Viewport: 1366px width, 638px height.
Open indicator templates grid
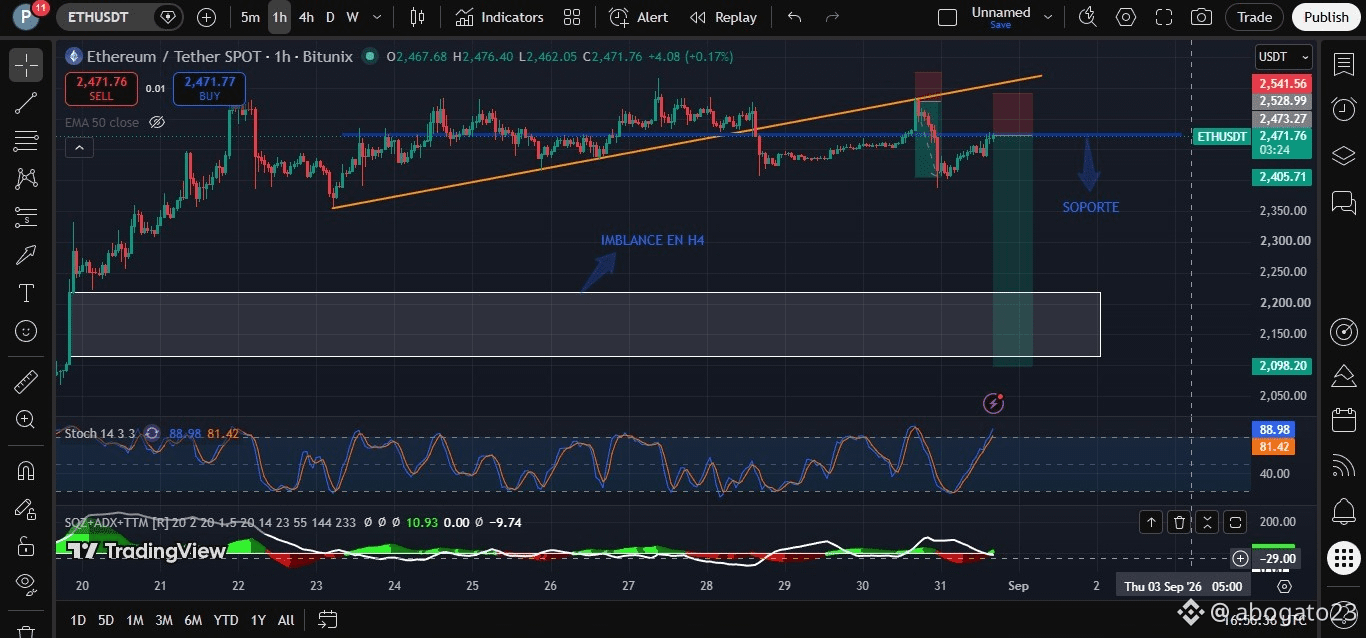572,17
